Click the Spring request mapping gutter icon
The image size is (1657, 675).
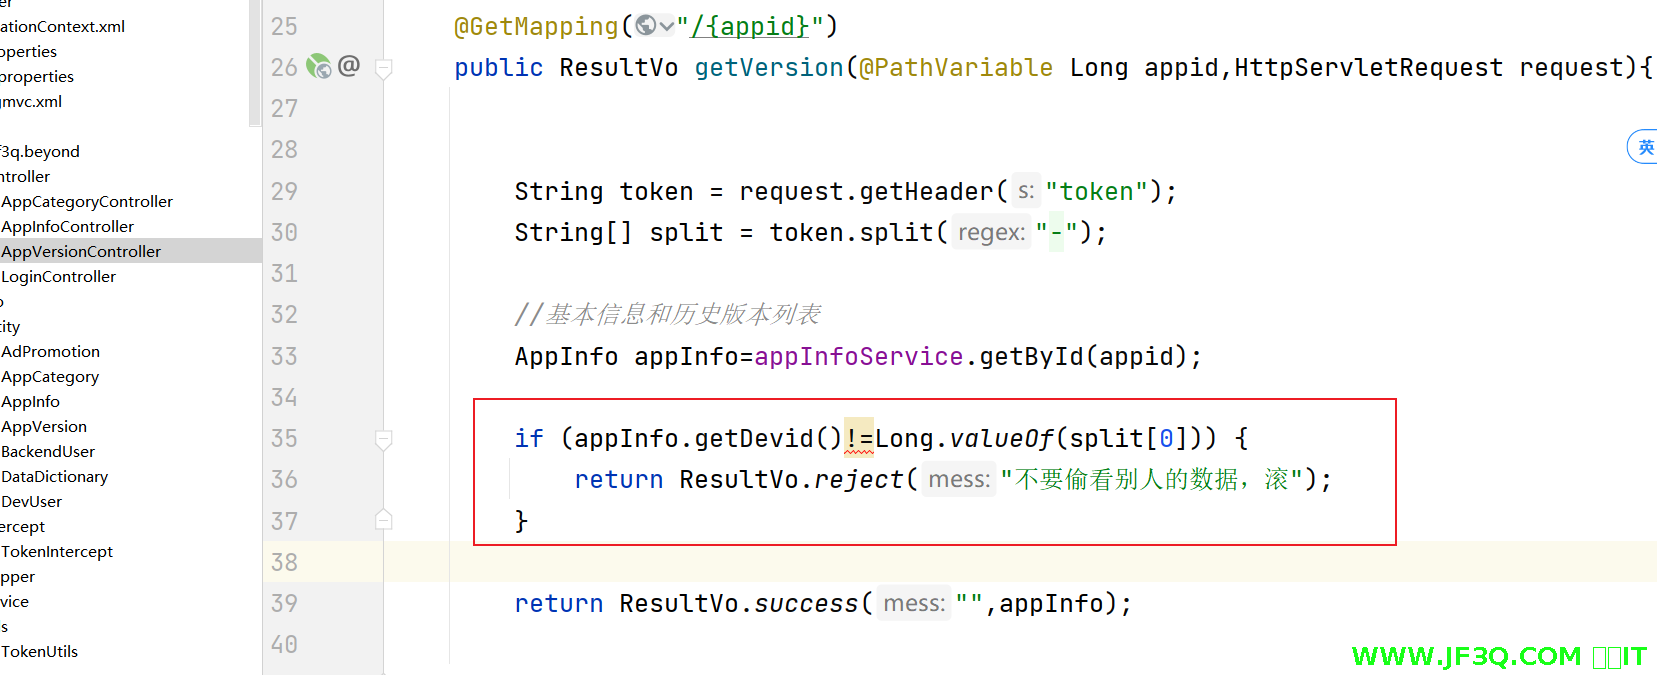coord(318,67)
